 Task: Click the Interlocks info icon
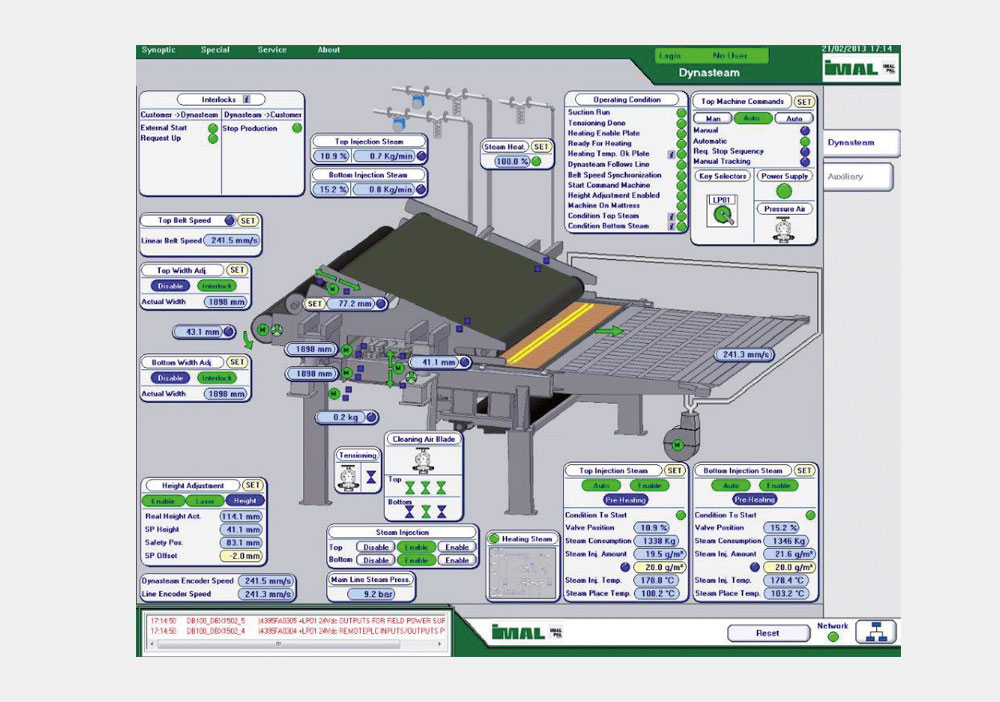[246, 99]
